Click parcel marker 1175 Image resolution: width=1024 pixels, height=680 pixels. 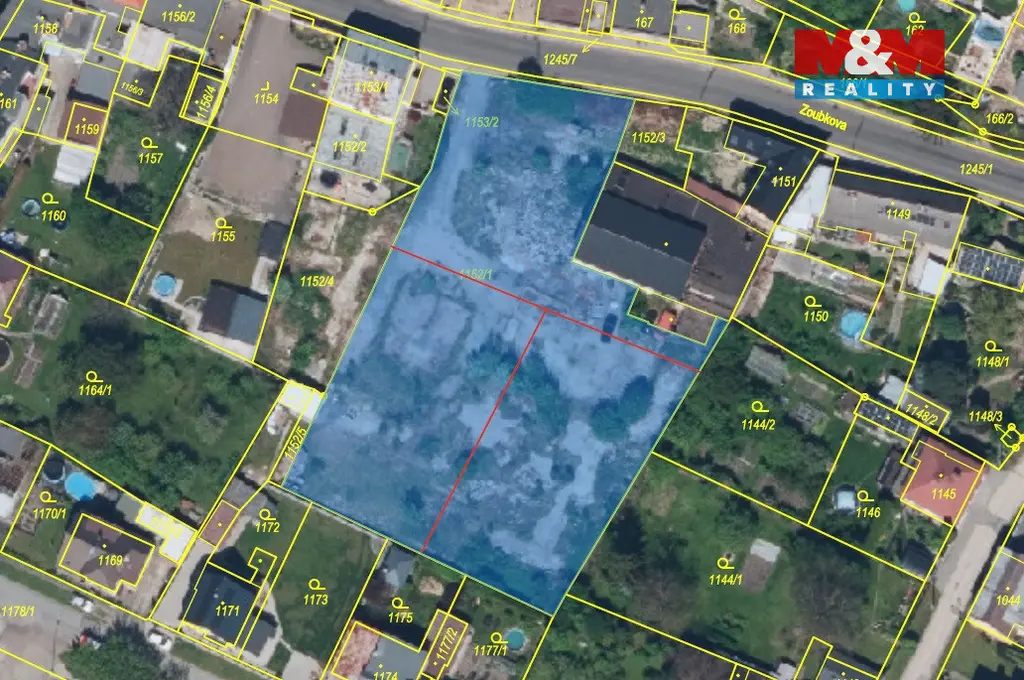point(400,610)
